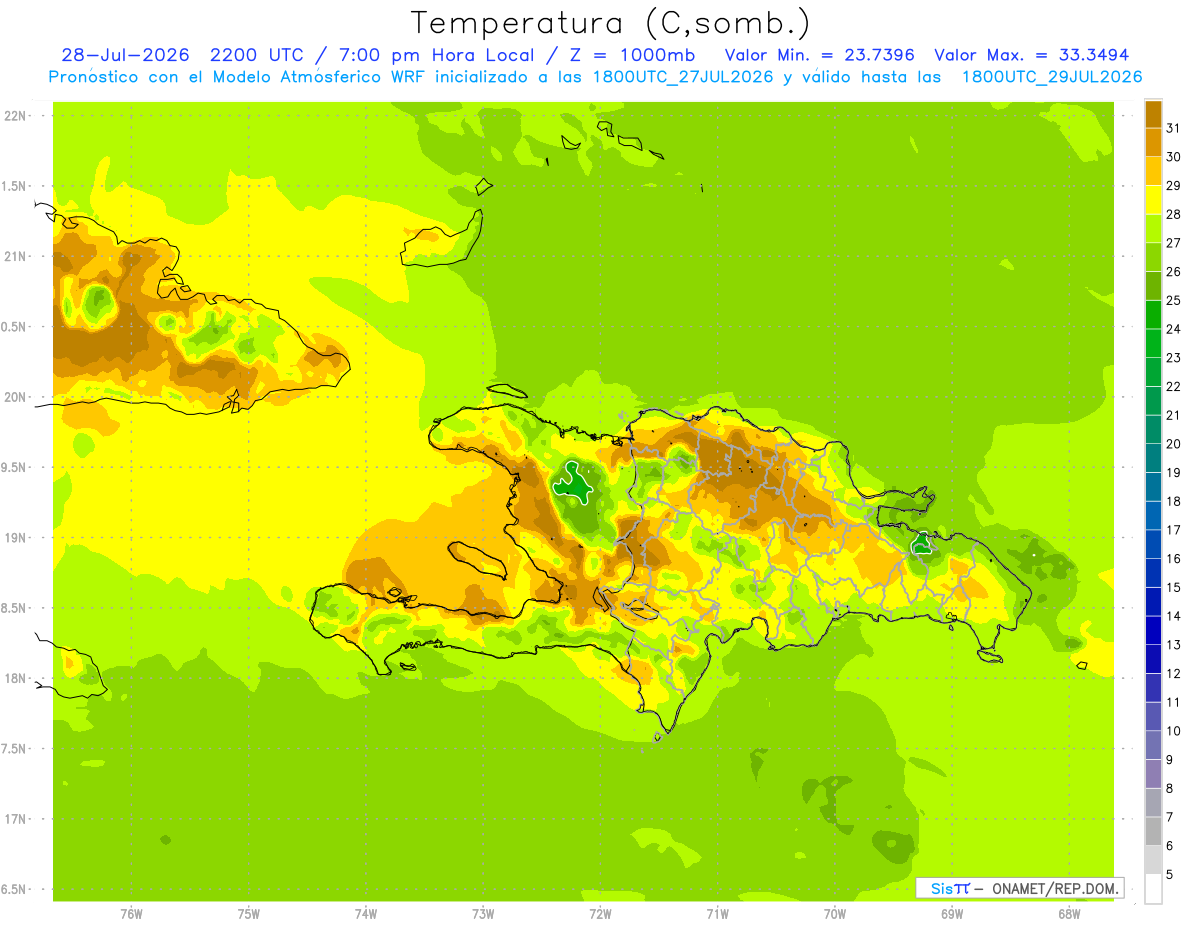Click the '73W' longitude label
Viewport: 1200px width, 927px height.
[x=483, y=914]
